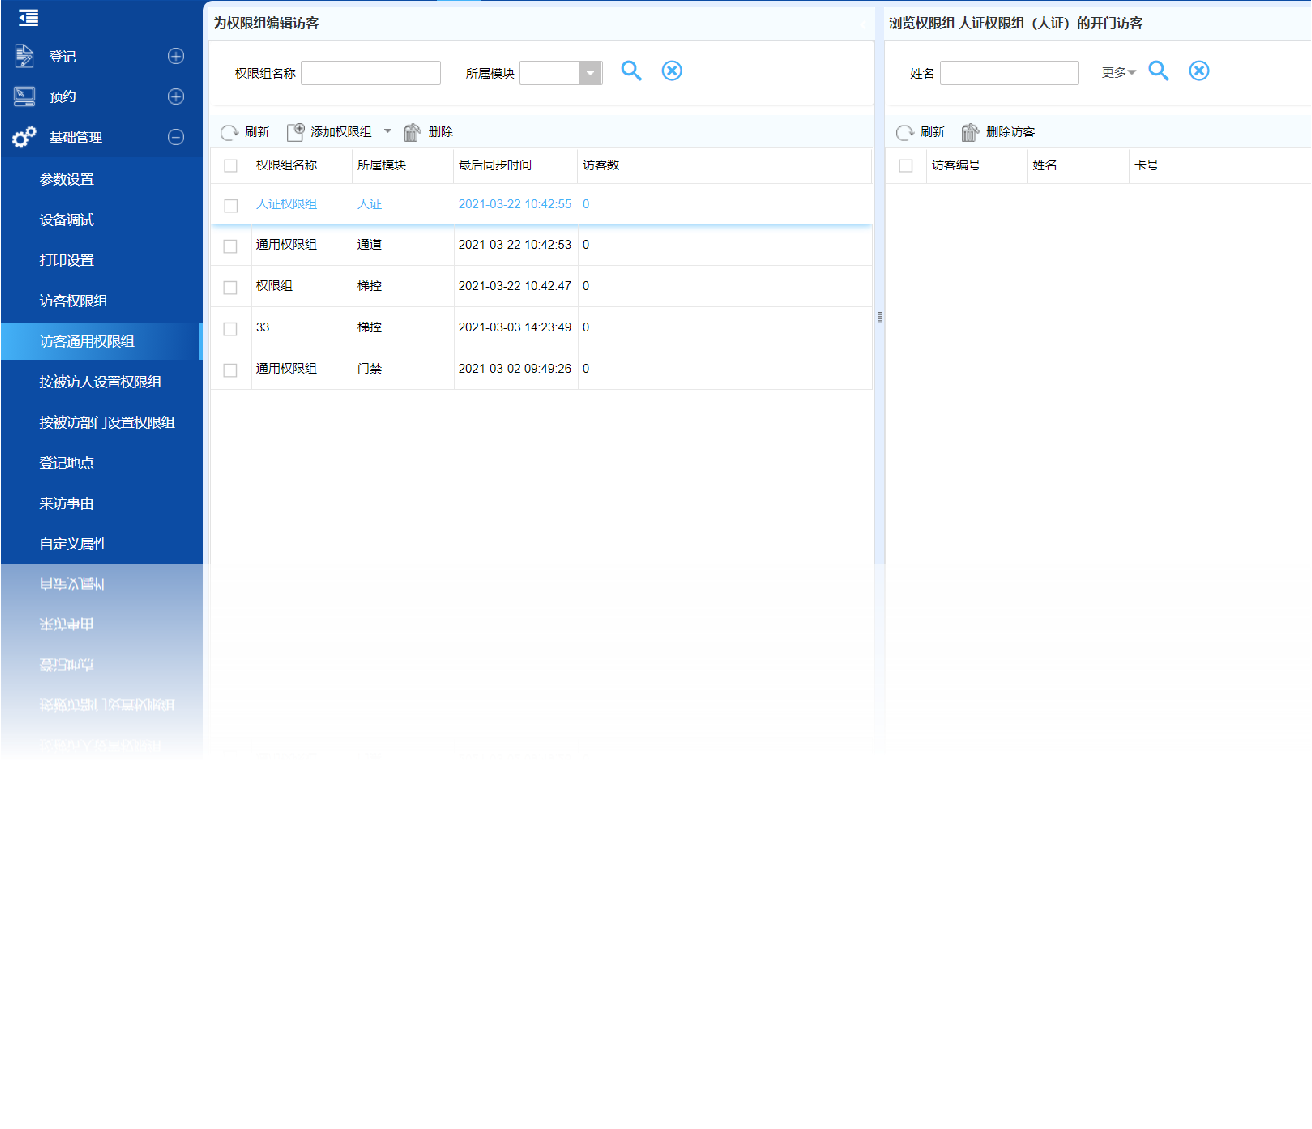
Task: Click 刷新 refresh icon in left panel toolbar
Action: [x=230, y=132]
